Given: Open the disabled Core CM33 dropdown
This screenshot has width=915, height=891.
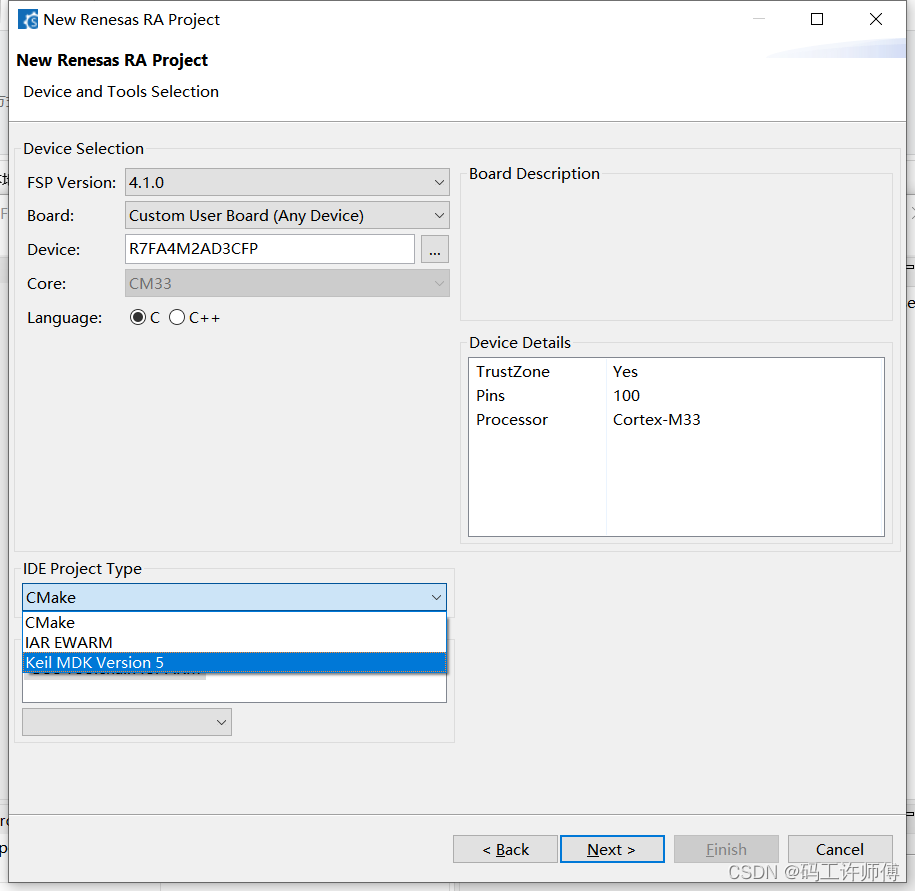Looking at the screenshot, I should pos(287,284).
